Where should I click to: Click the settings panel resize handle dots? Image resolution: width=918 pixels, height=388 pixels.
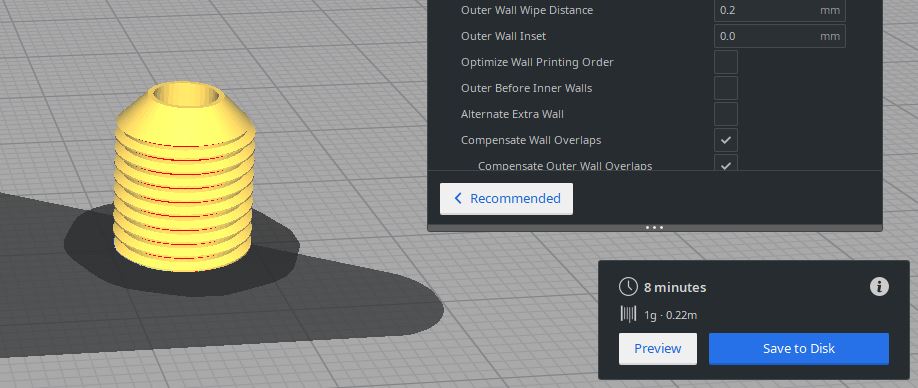coord(655,228)
